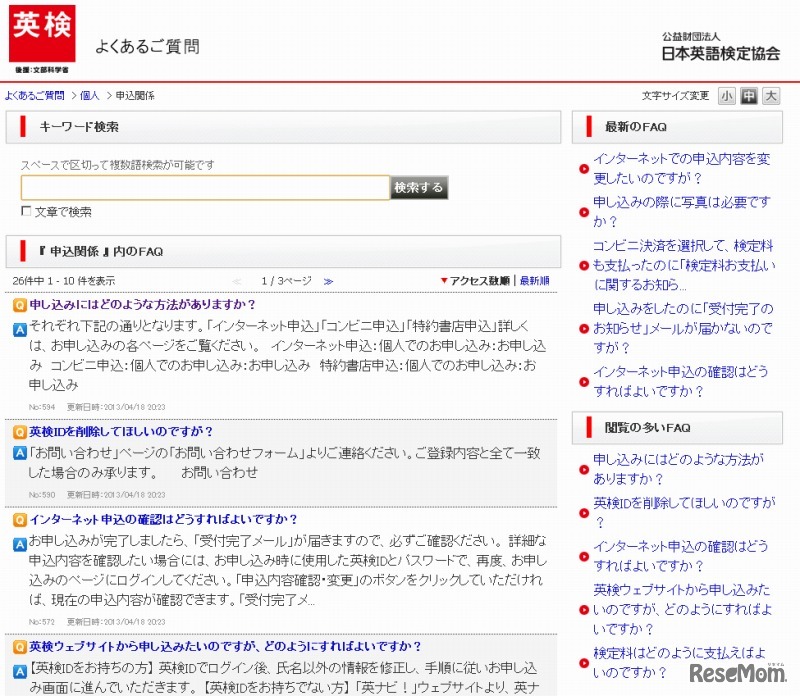Click the red bullet beside the top 最新のFAQ entry
The height and width of the screenshot is (696, 800).
(x=584, y=168)
